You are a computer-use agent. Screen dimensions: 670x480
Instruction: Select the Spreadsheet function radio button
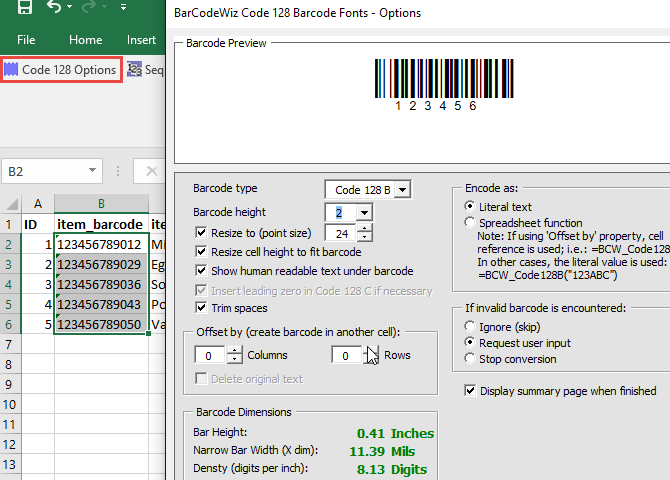point(470,222)
